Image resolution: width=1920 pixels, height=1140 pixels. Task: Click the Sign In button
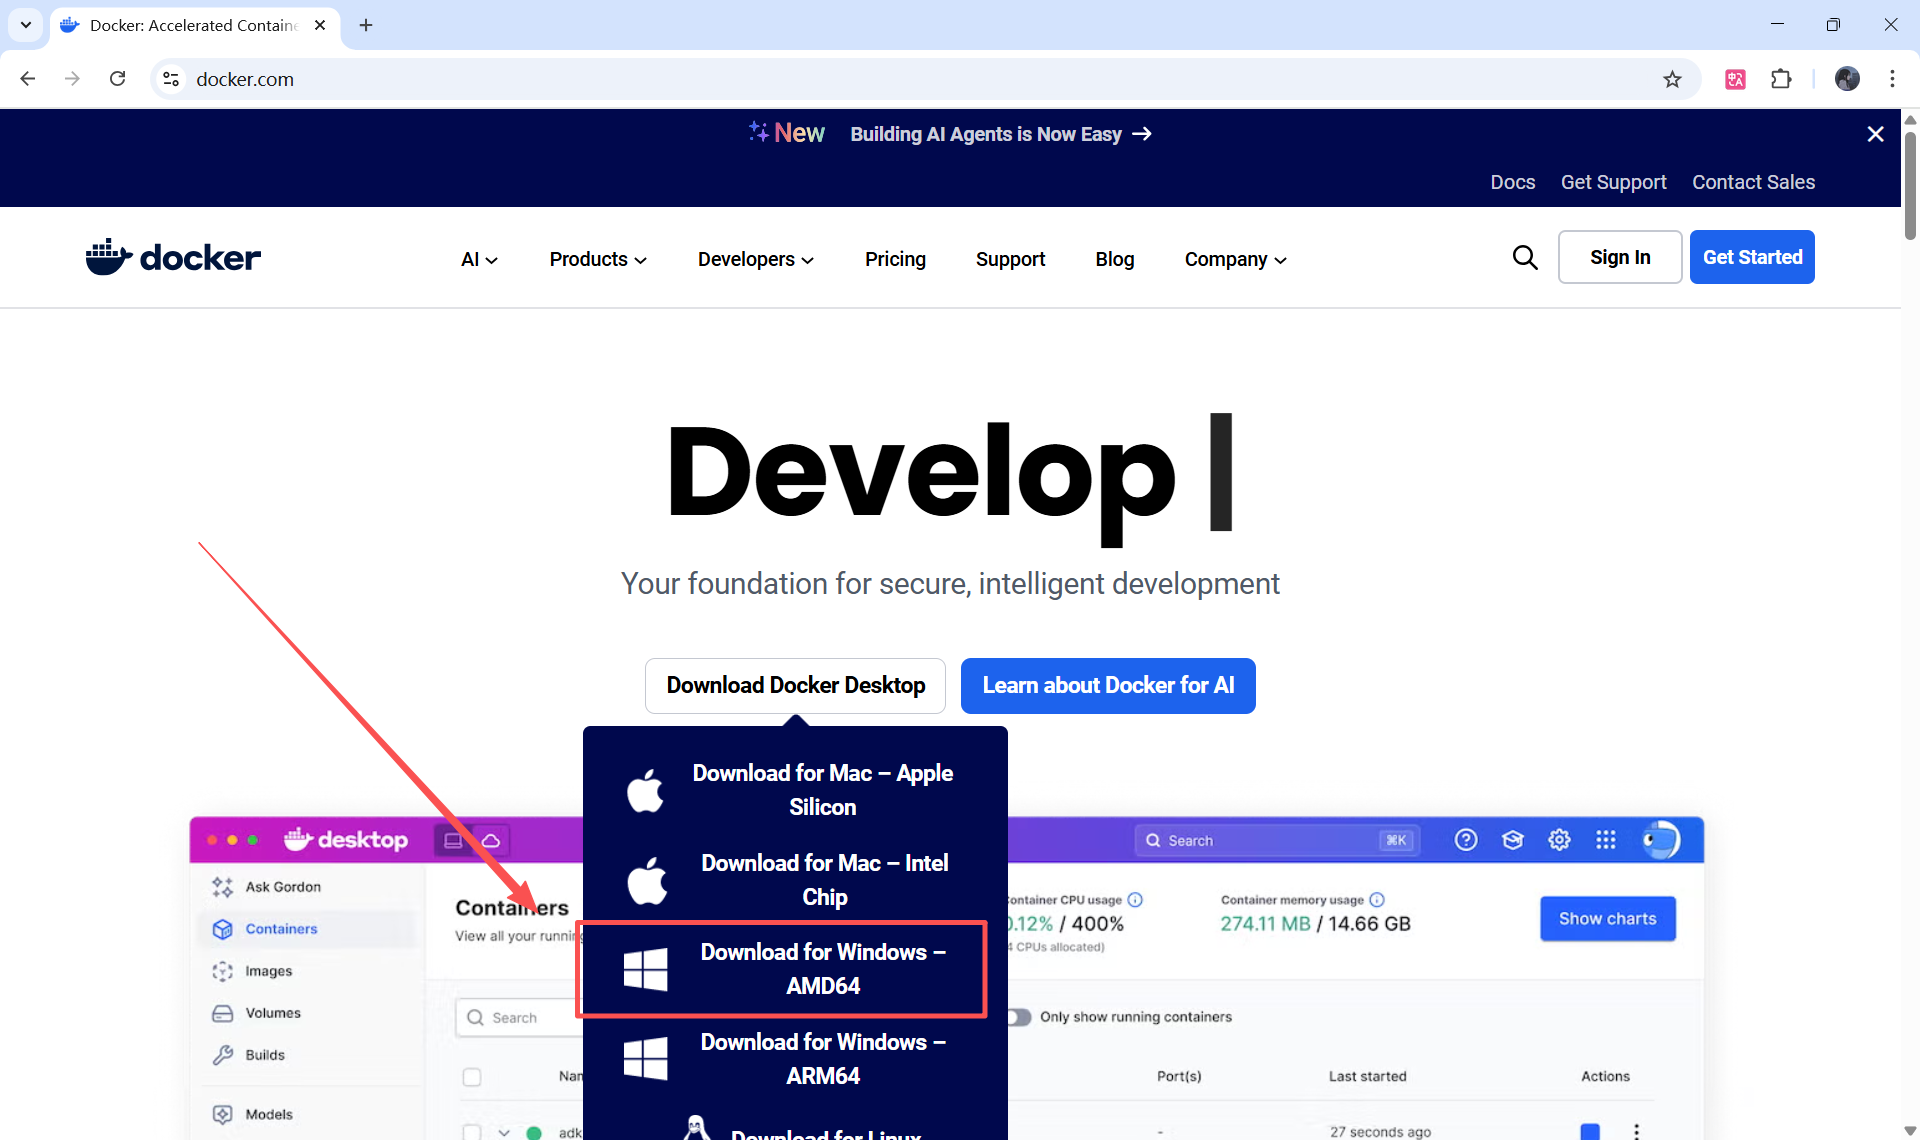click(x=1620, y=257)
